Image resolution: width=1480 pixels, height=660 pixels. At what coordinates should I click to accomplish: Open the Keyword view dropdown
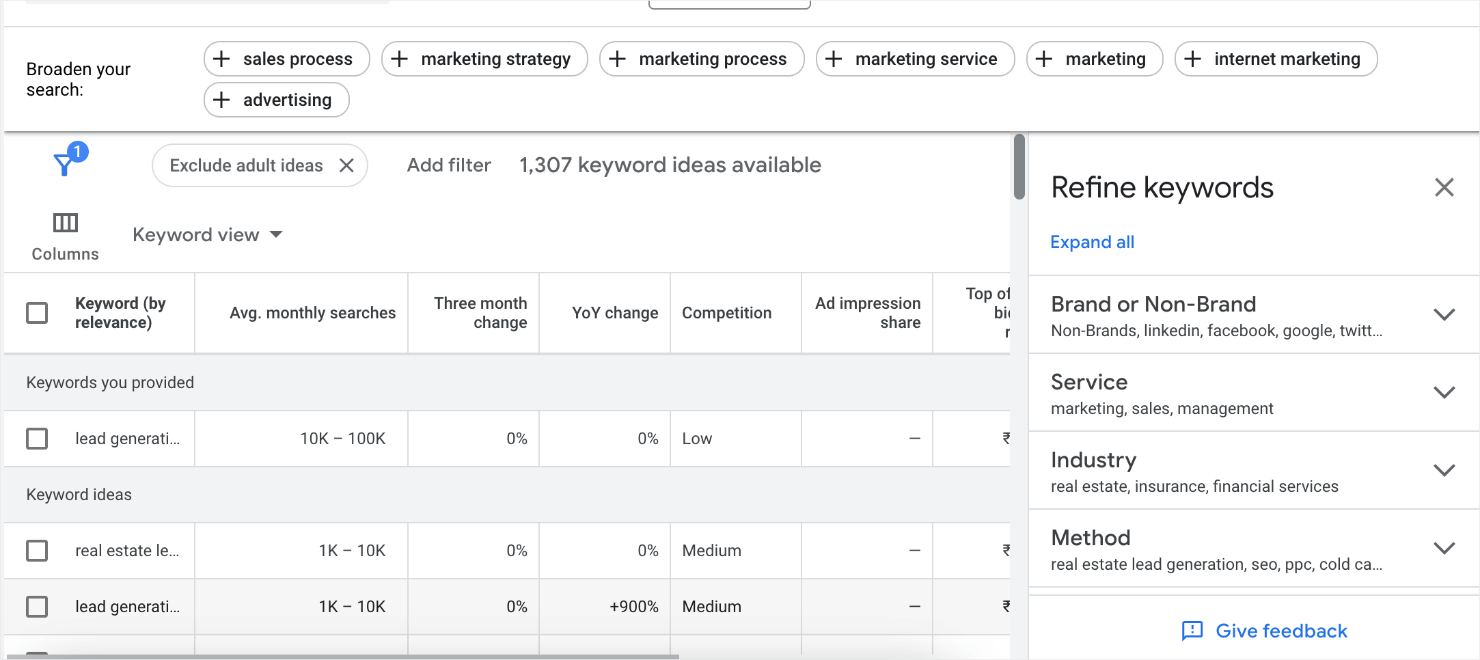[207, 234]
